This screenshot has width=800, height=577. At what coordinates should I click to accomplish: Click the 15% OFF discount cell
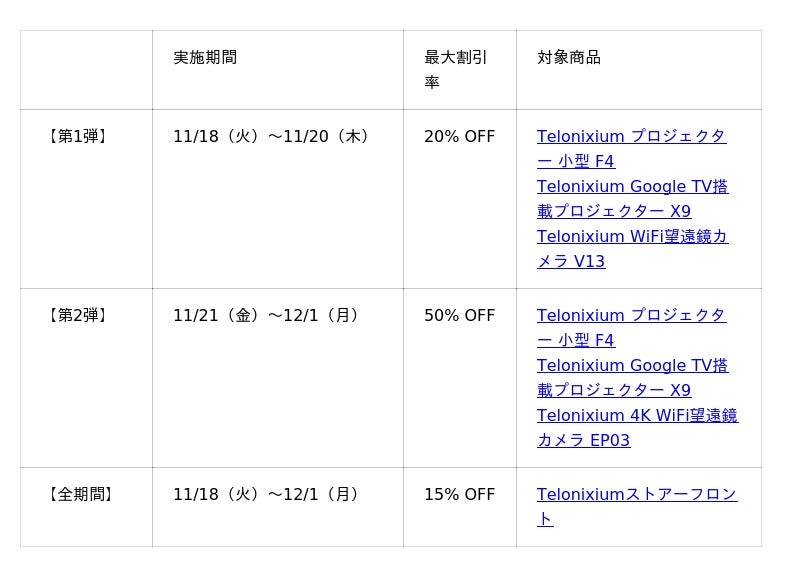click(x=459, y=494)
